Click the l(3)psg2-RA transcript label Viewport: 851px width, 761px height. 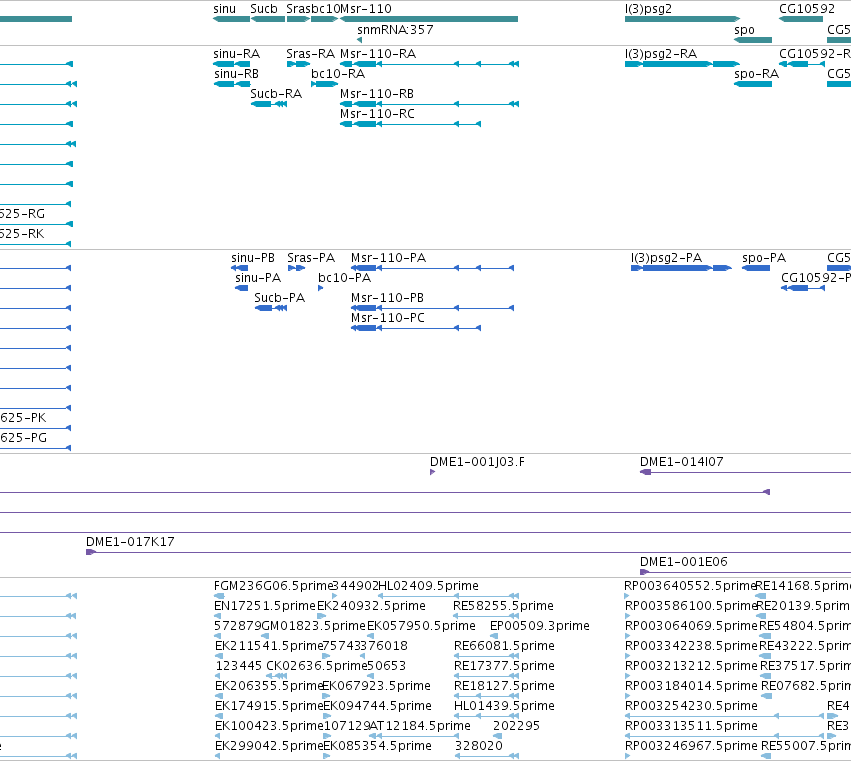661,54
